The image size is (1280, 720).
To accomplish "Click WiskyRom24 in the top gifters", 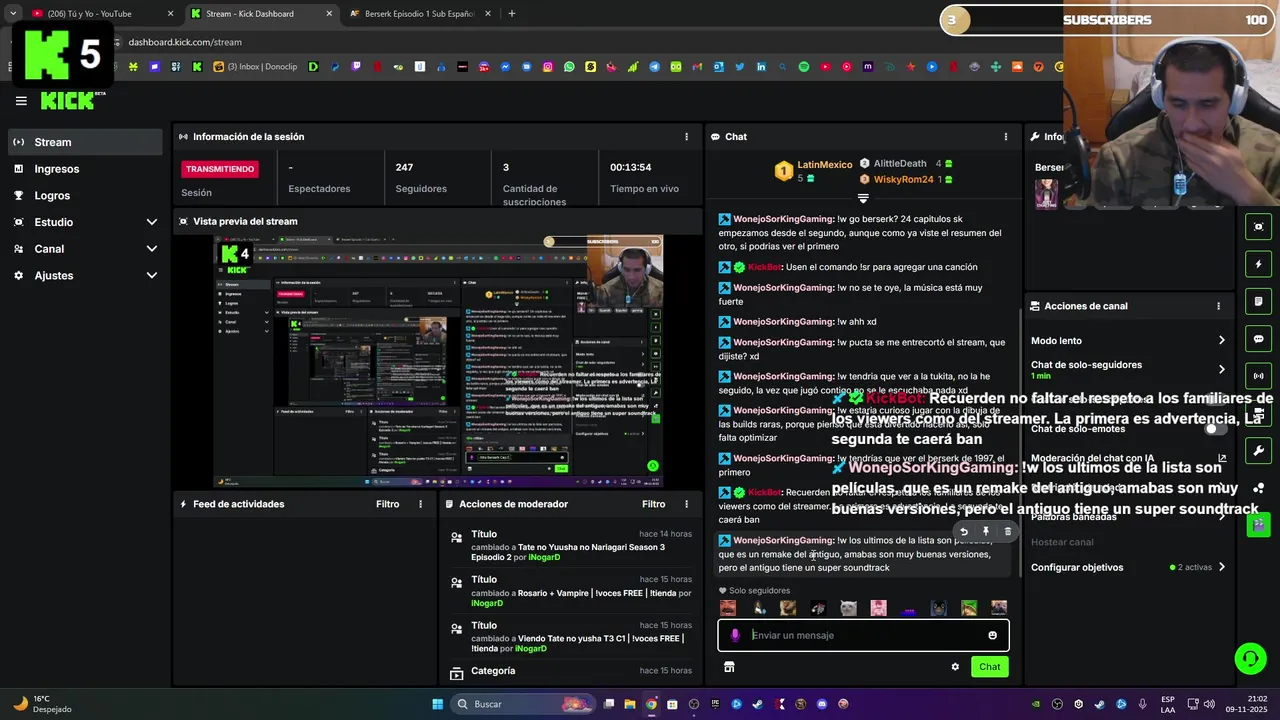I will click(x=903, y=180).
